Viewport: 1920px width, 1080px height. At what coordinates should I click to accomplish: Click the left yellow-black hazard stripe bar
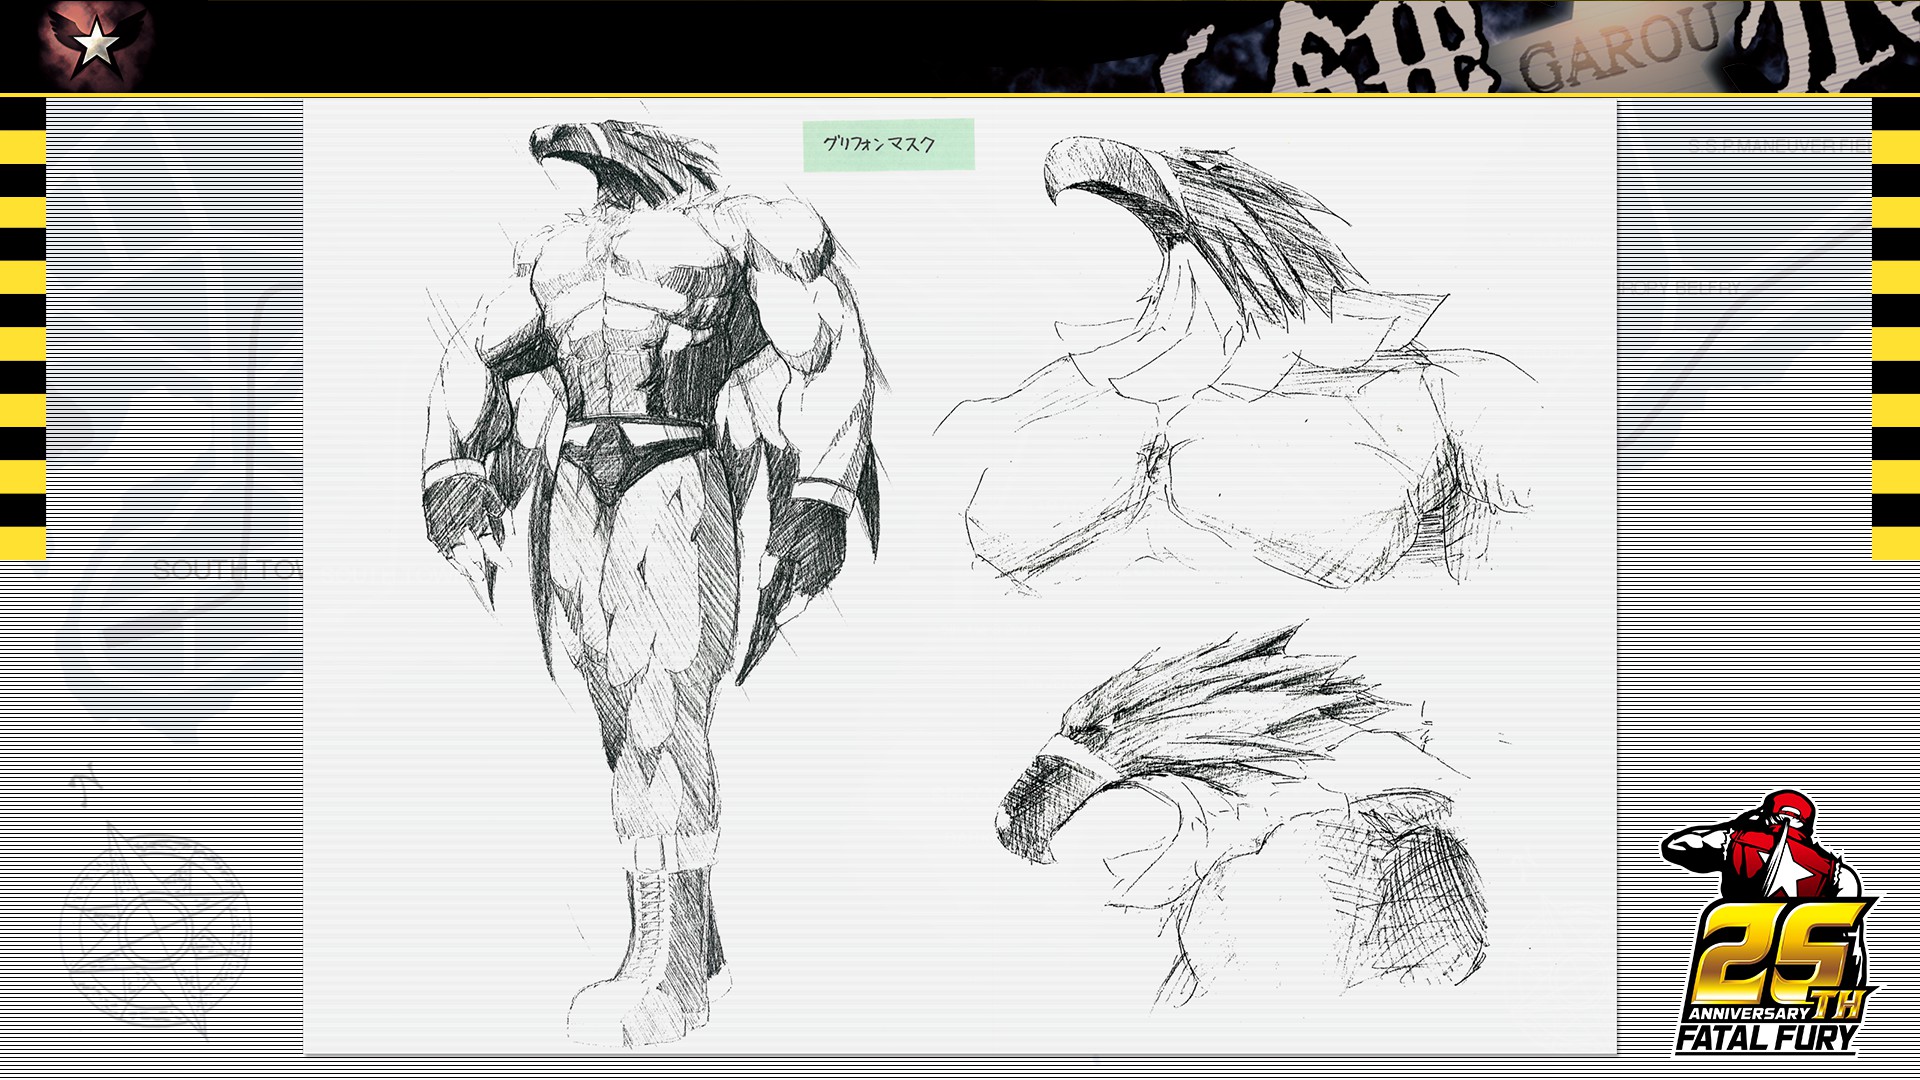click(22, 330)
